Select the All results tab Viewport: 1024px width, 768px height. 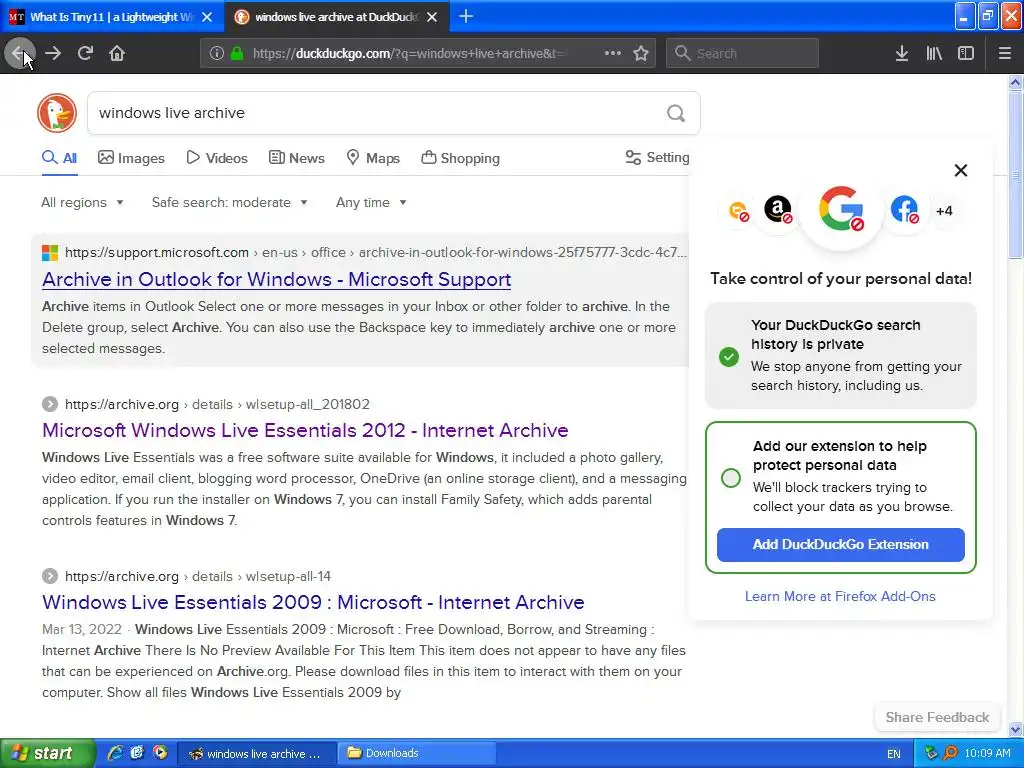(59, 158)
